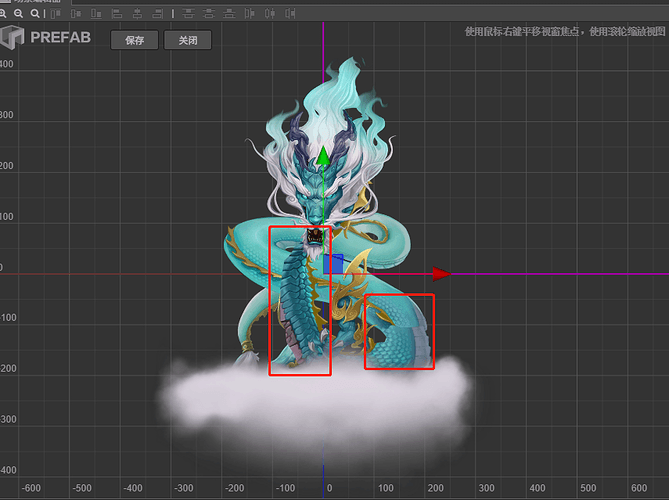The height and width of the screenshot is (500, 669).
Task: Click the zoom in magnifier icon
Action: (2, 14)
